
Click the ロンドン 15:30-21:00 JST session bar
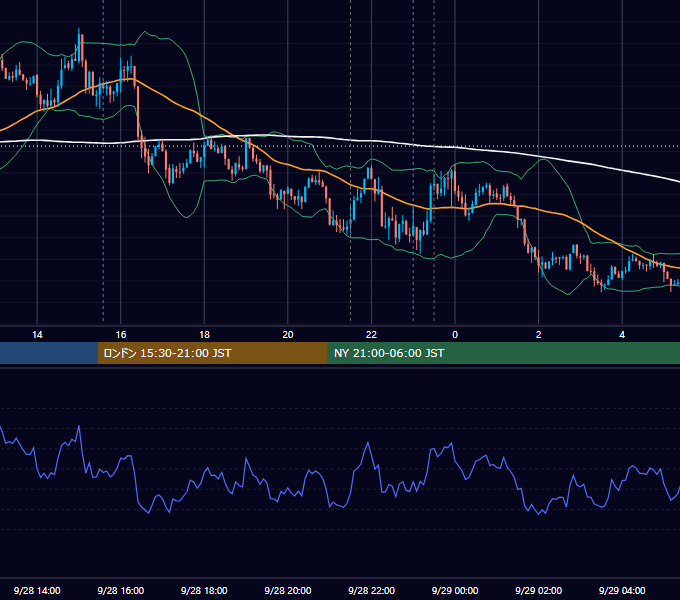pos(212,353)
